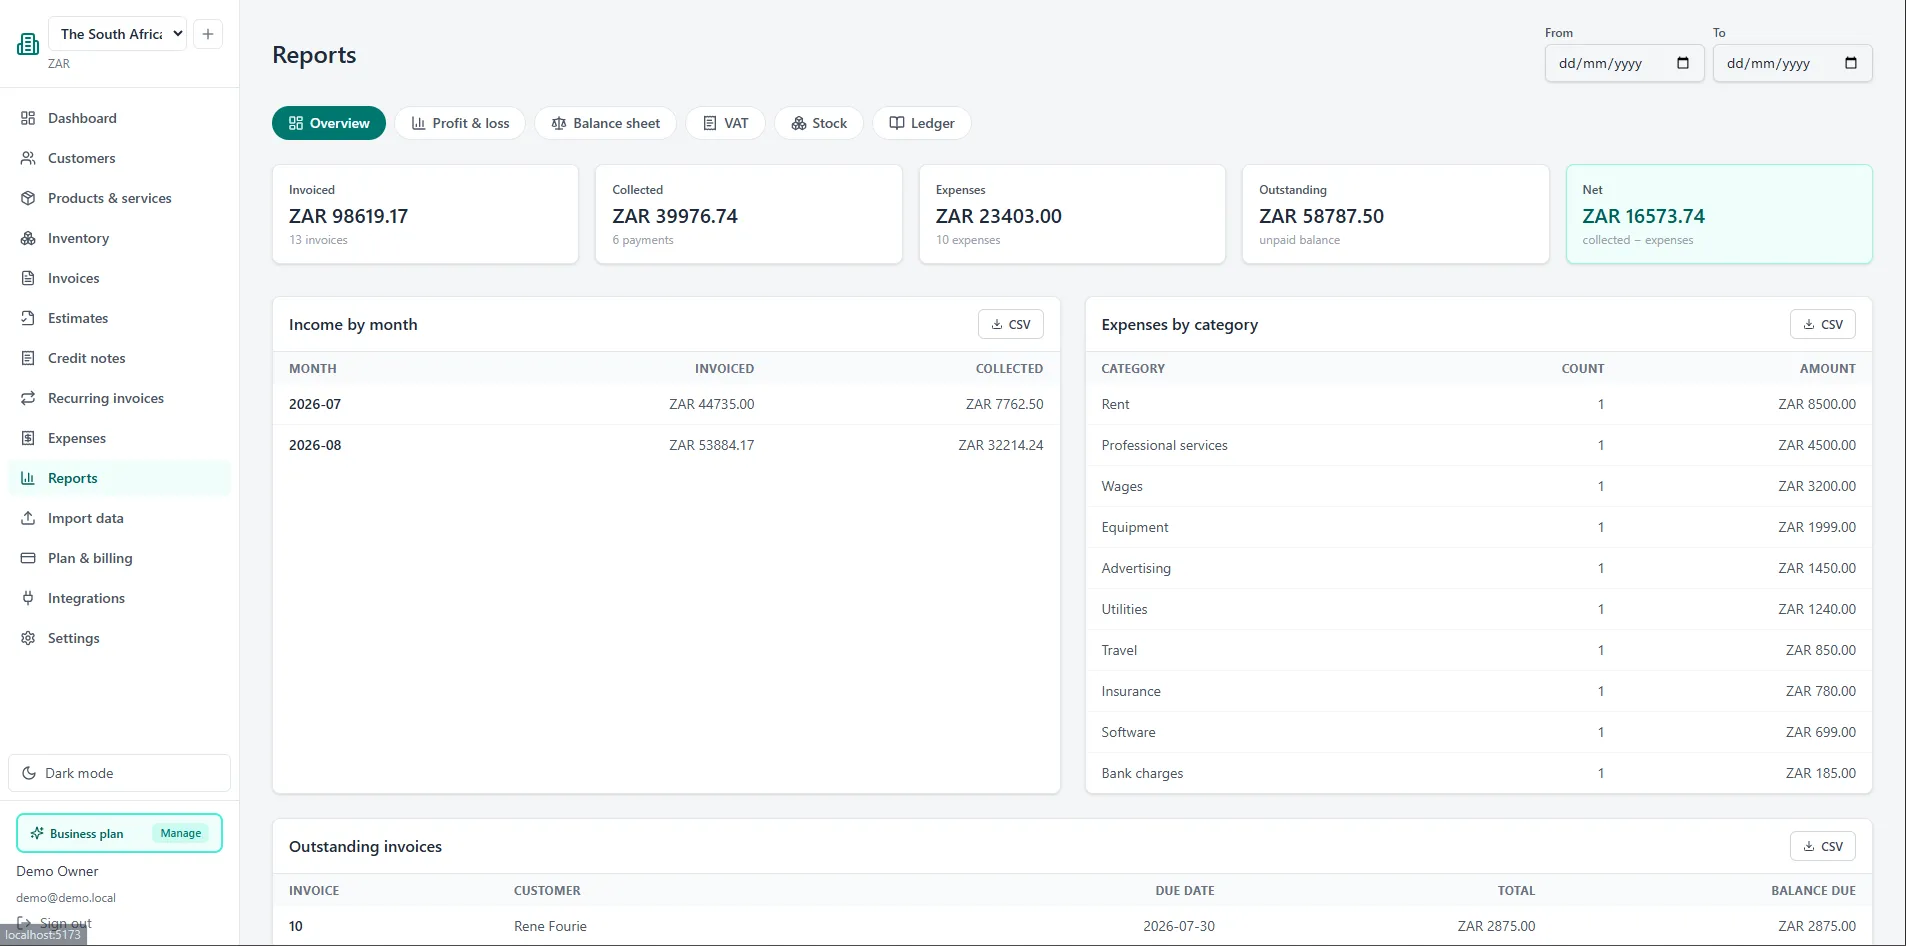Viewport: 1906px width, 946px height.
Task: Switch to the Profit & loss tab
Action: pos(460,123)
